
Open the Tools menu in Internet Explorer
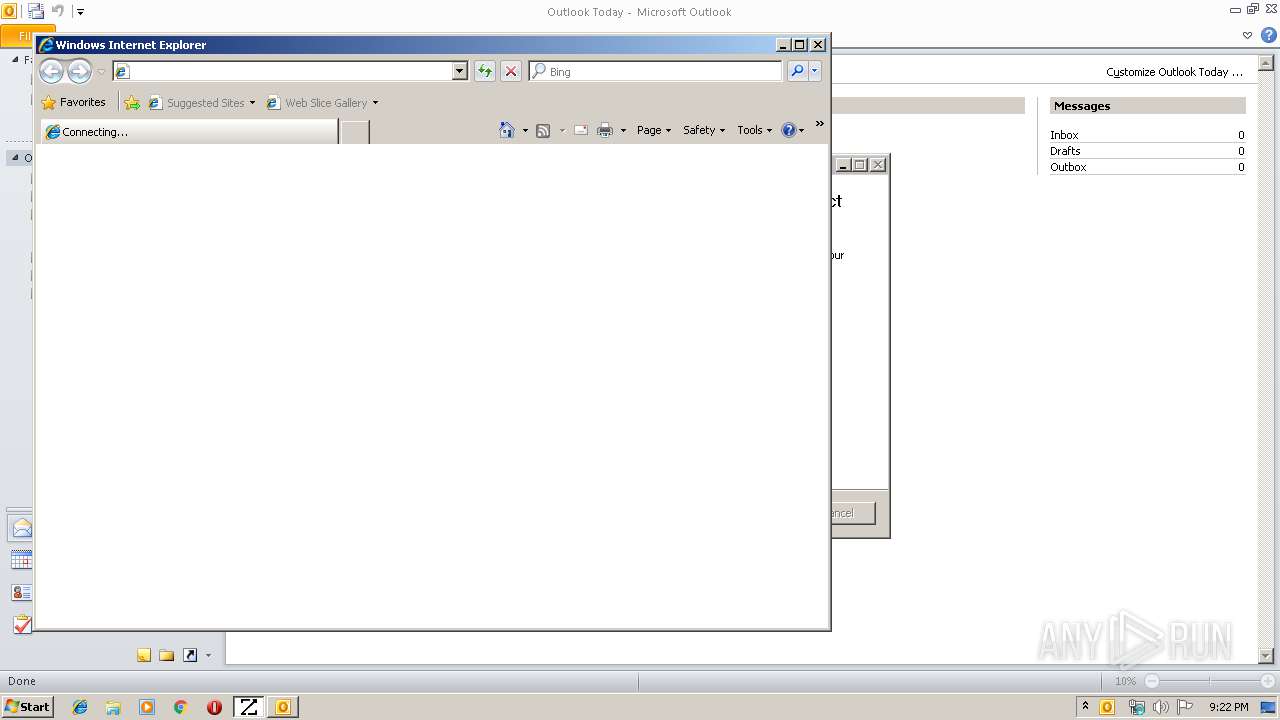755,130
